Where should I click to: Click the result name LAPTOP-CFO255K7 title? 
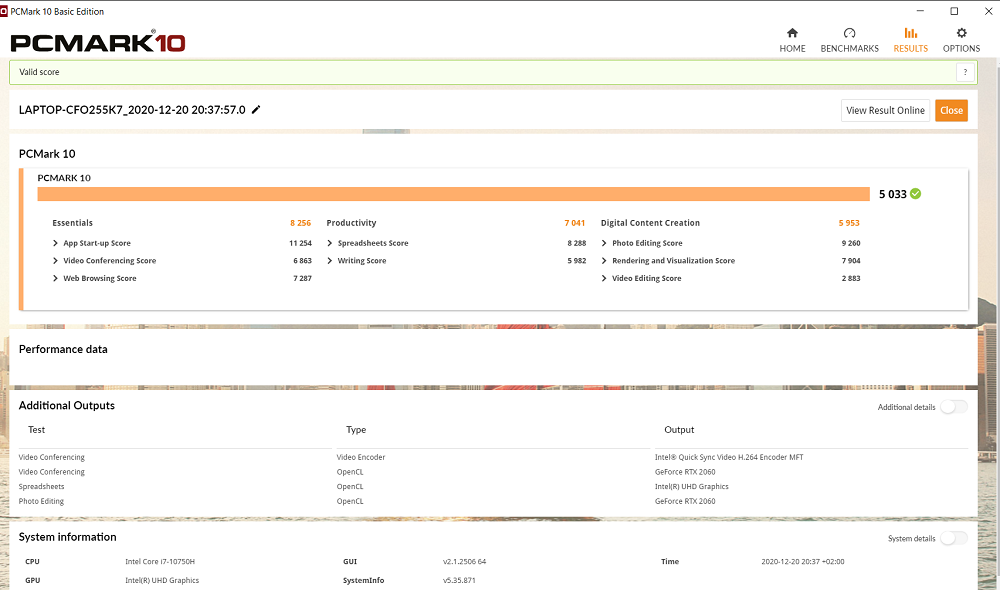pos(132,110)
